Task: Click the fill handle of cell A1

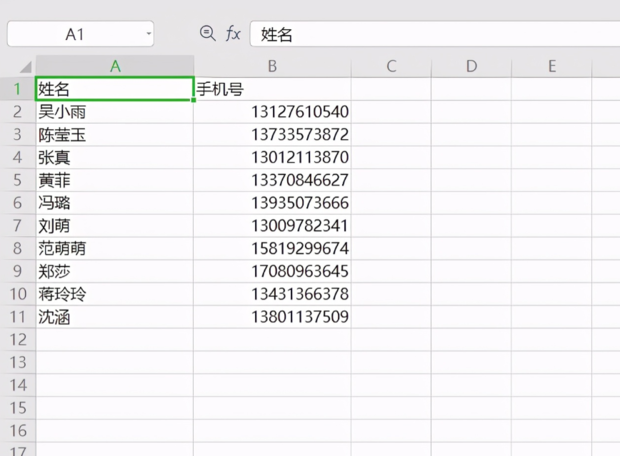Action: tap(193, 100)
